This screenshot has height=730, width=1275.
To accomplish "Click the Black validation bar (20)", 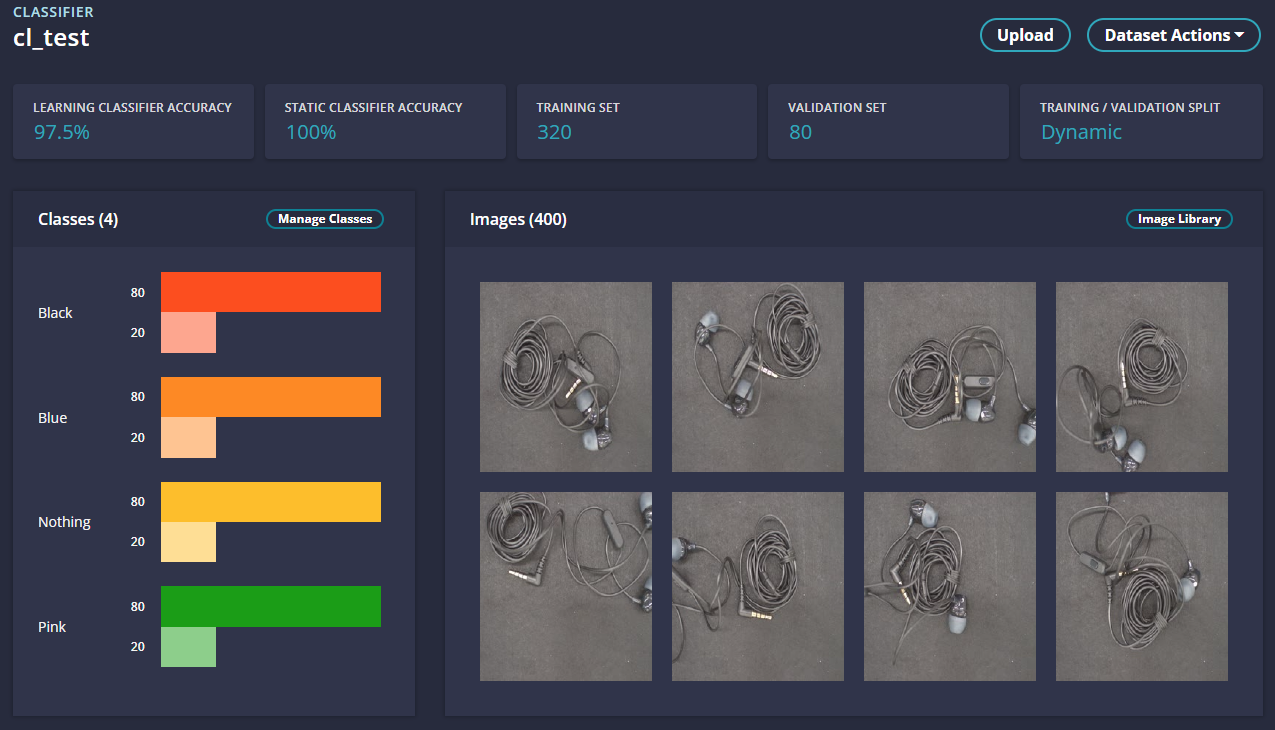I will click(x=188, y=332).
